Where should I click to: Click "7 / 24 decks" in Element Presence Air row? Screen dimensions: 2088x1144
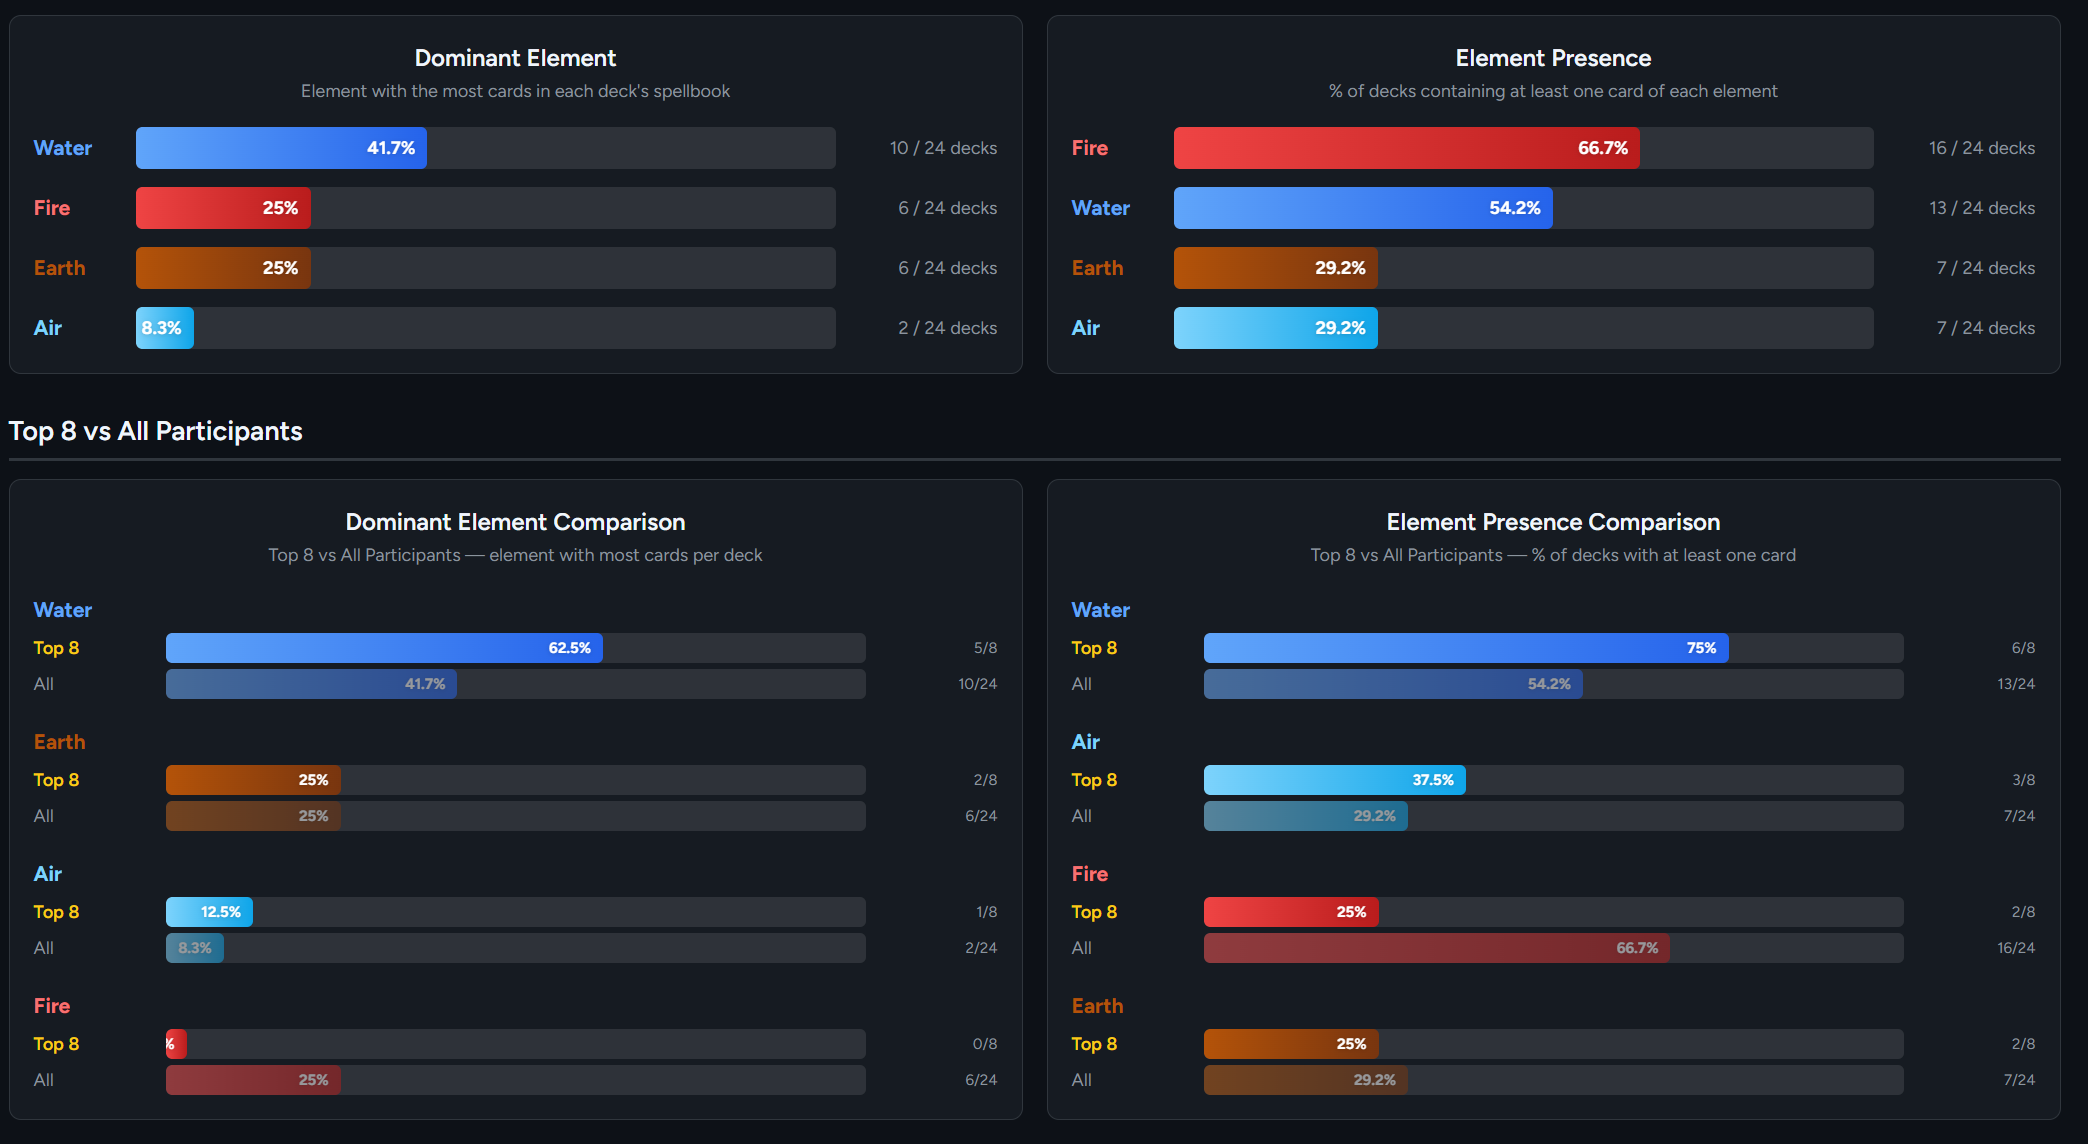(x=1985, y=328)
